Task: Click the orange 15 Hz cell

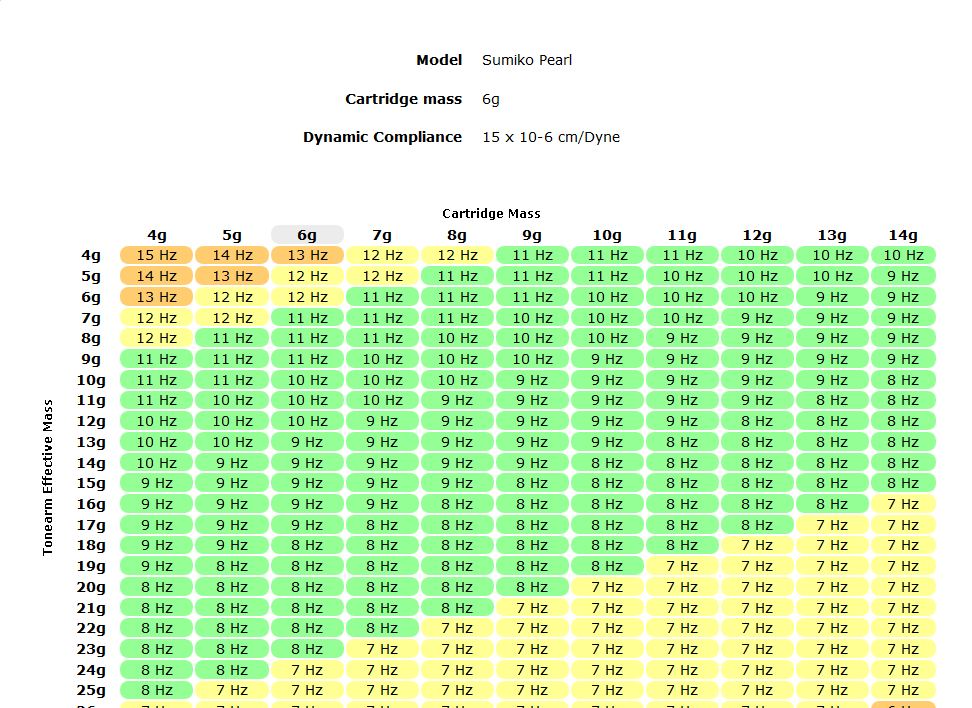Action: coord(157,255)
